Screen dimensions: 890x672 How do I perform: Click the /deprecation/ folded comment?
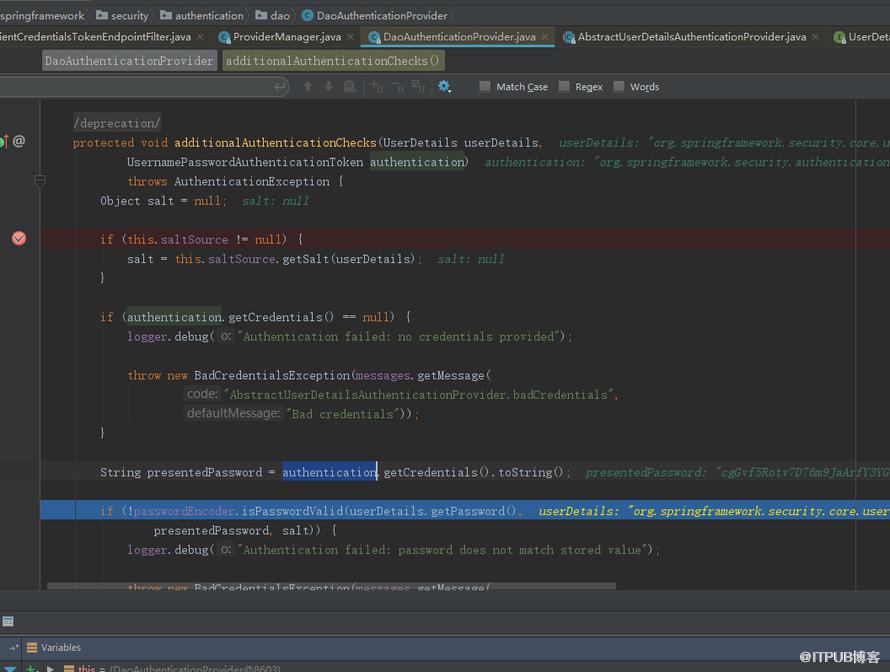tap(117, 123)
